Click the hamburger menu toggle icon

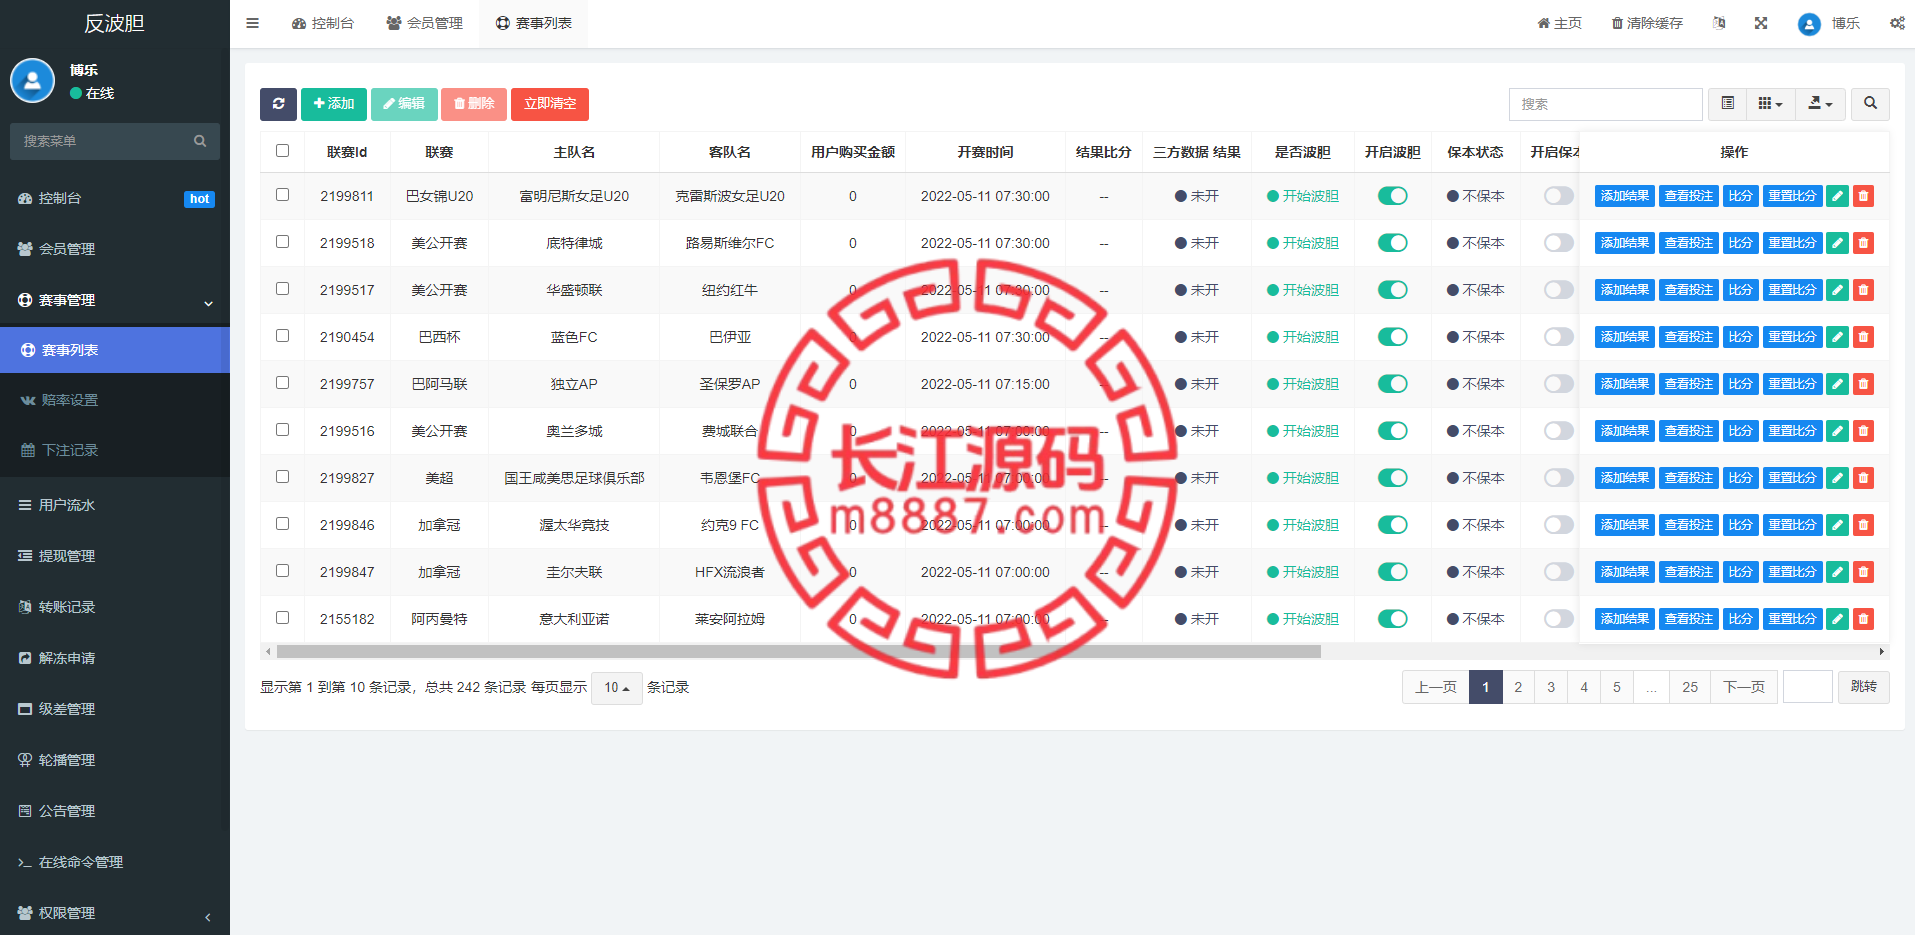pos(252,23)
